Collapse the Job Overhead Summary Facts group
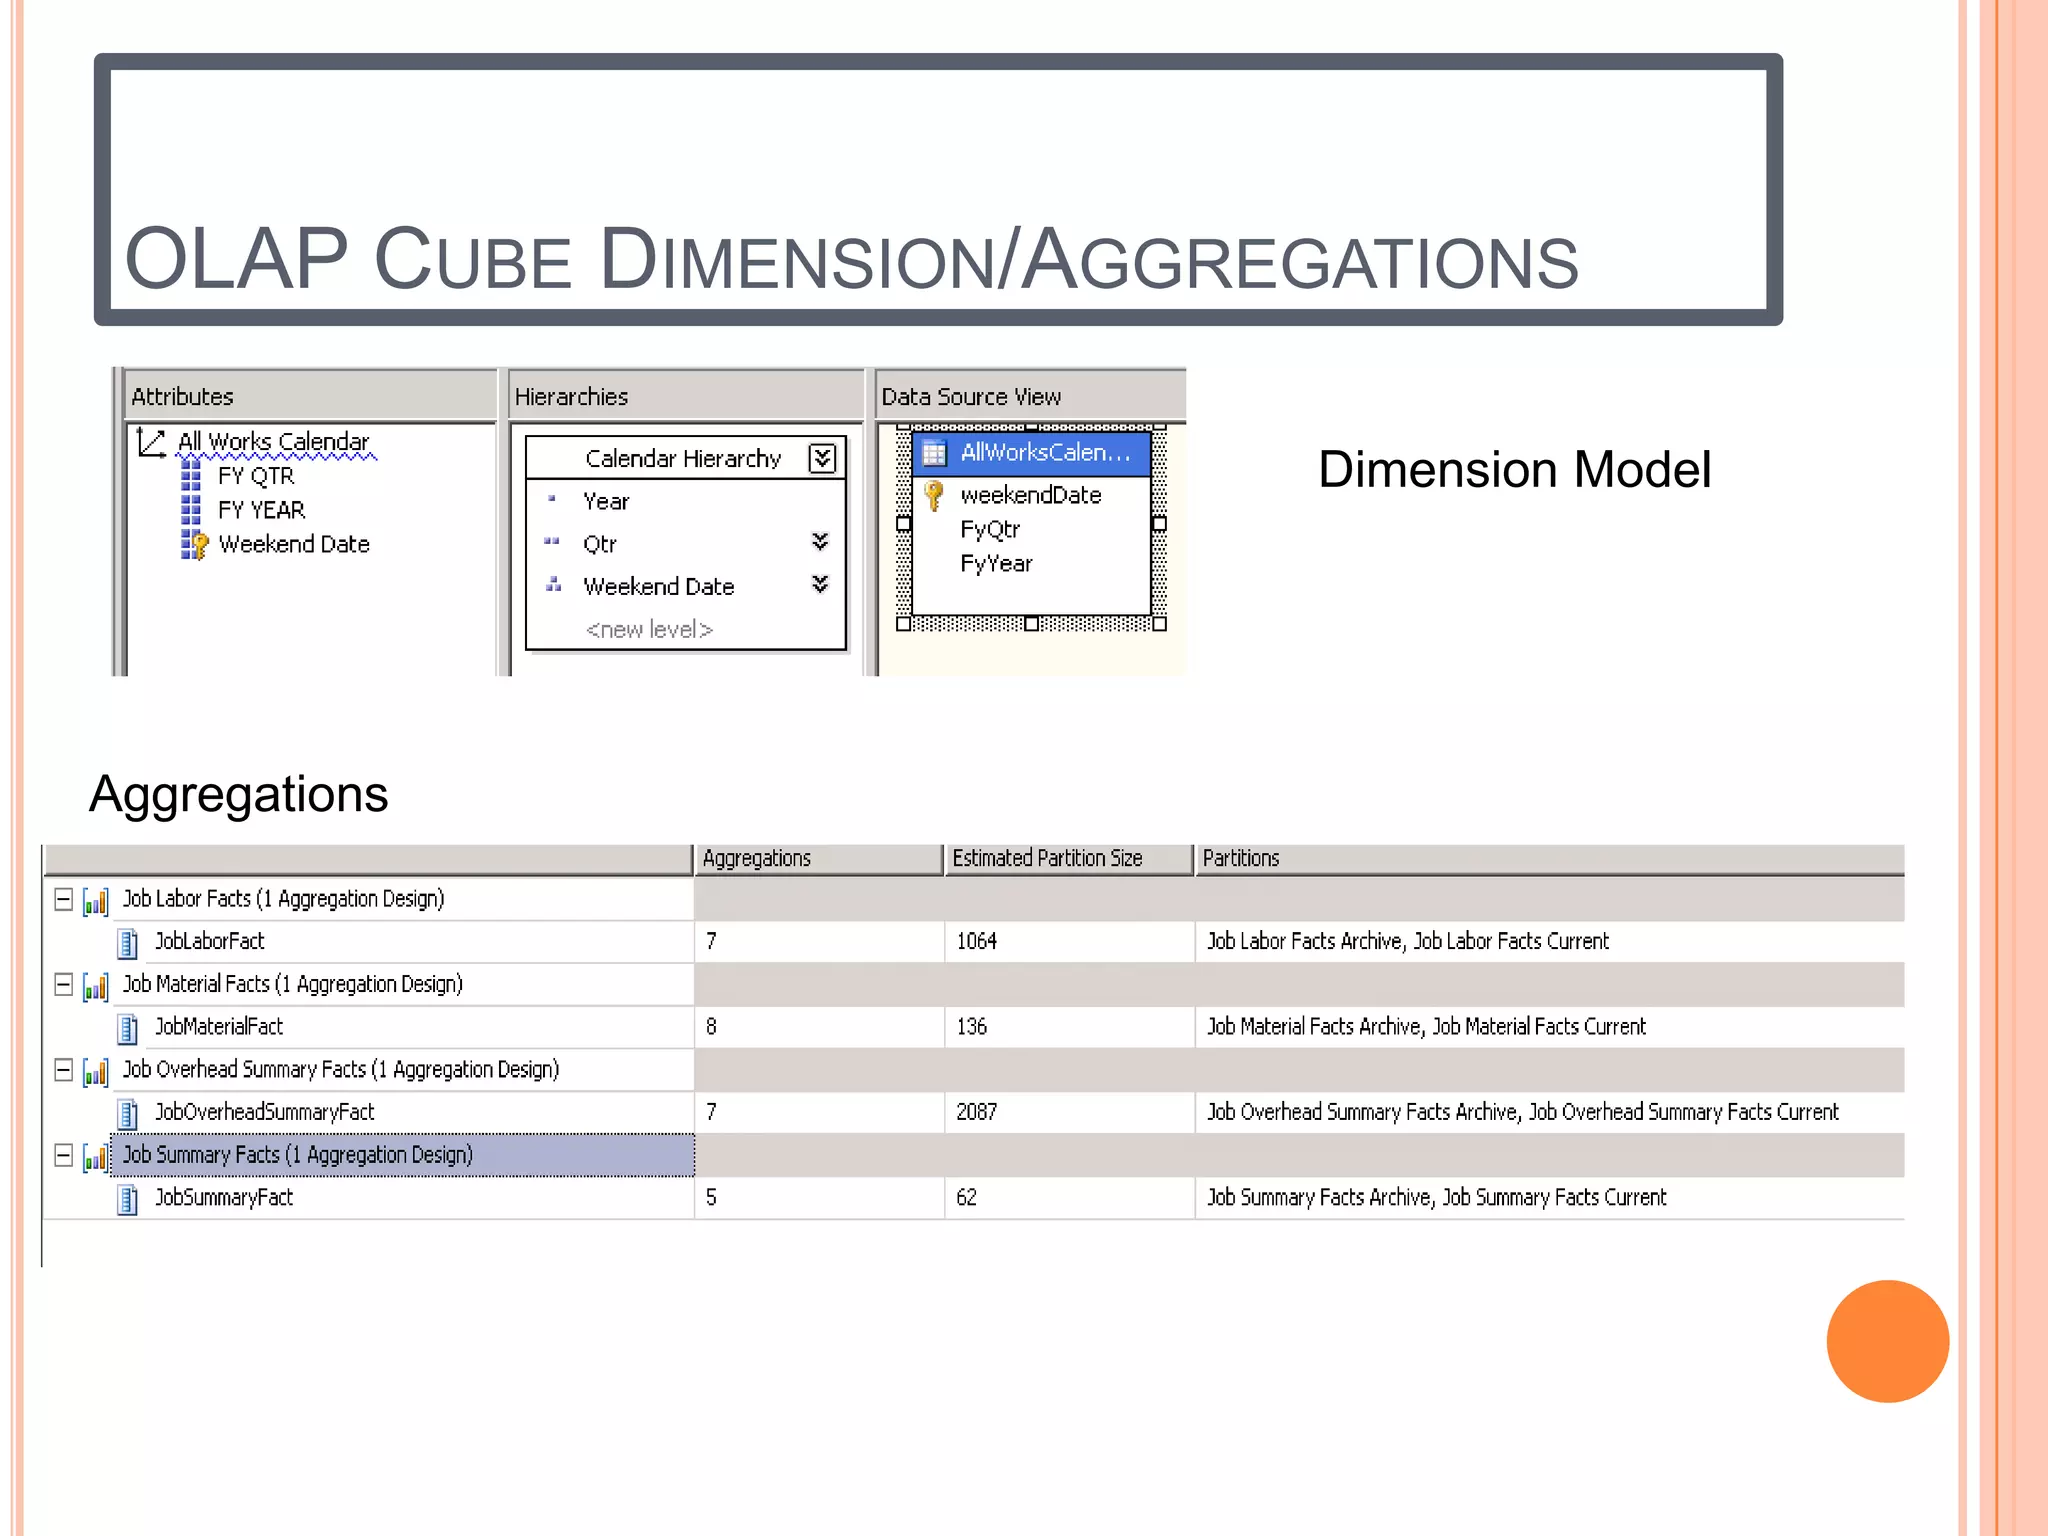The width and height of the screenshot is (2048, 1536). coord(63,1070)
